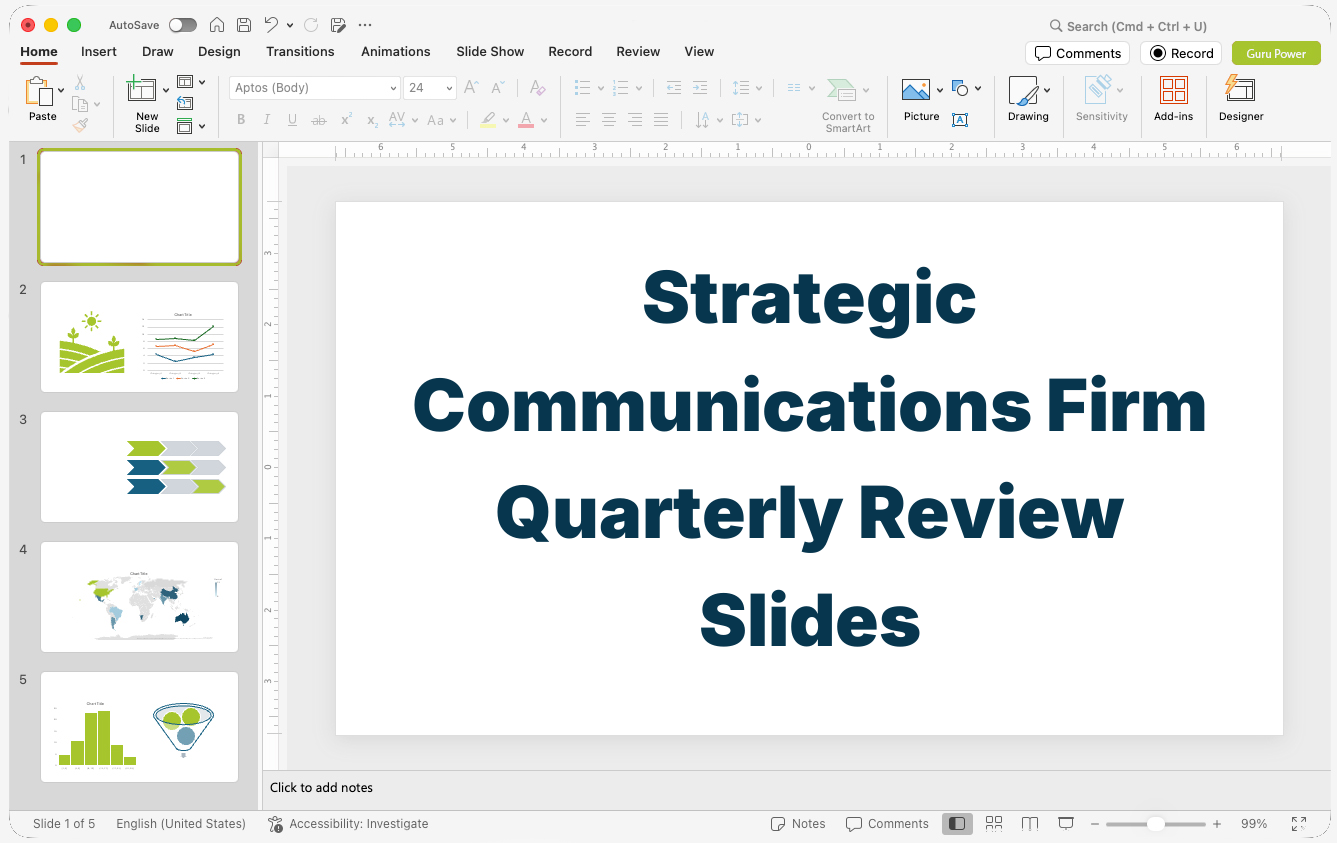Viewport: 1337px width, 843px height.
Task: Toggle Align Right for text
Action: coord(635,120)
